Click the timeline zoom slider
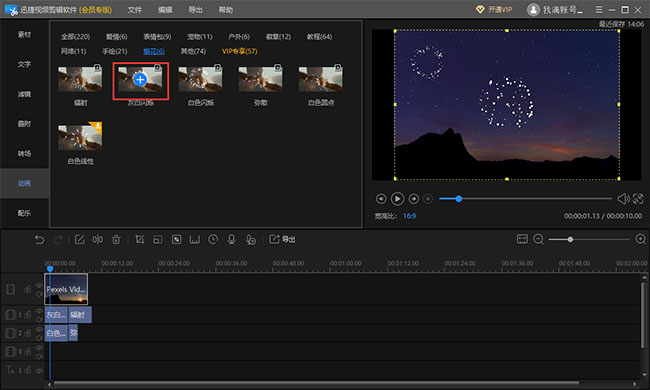Screen dimensions: 650x390 (589, 240)
